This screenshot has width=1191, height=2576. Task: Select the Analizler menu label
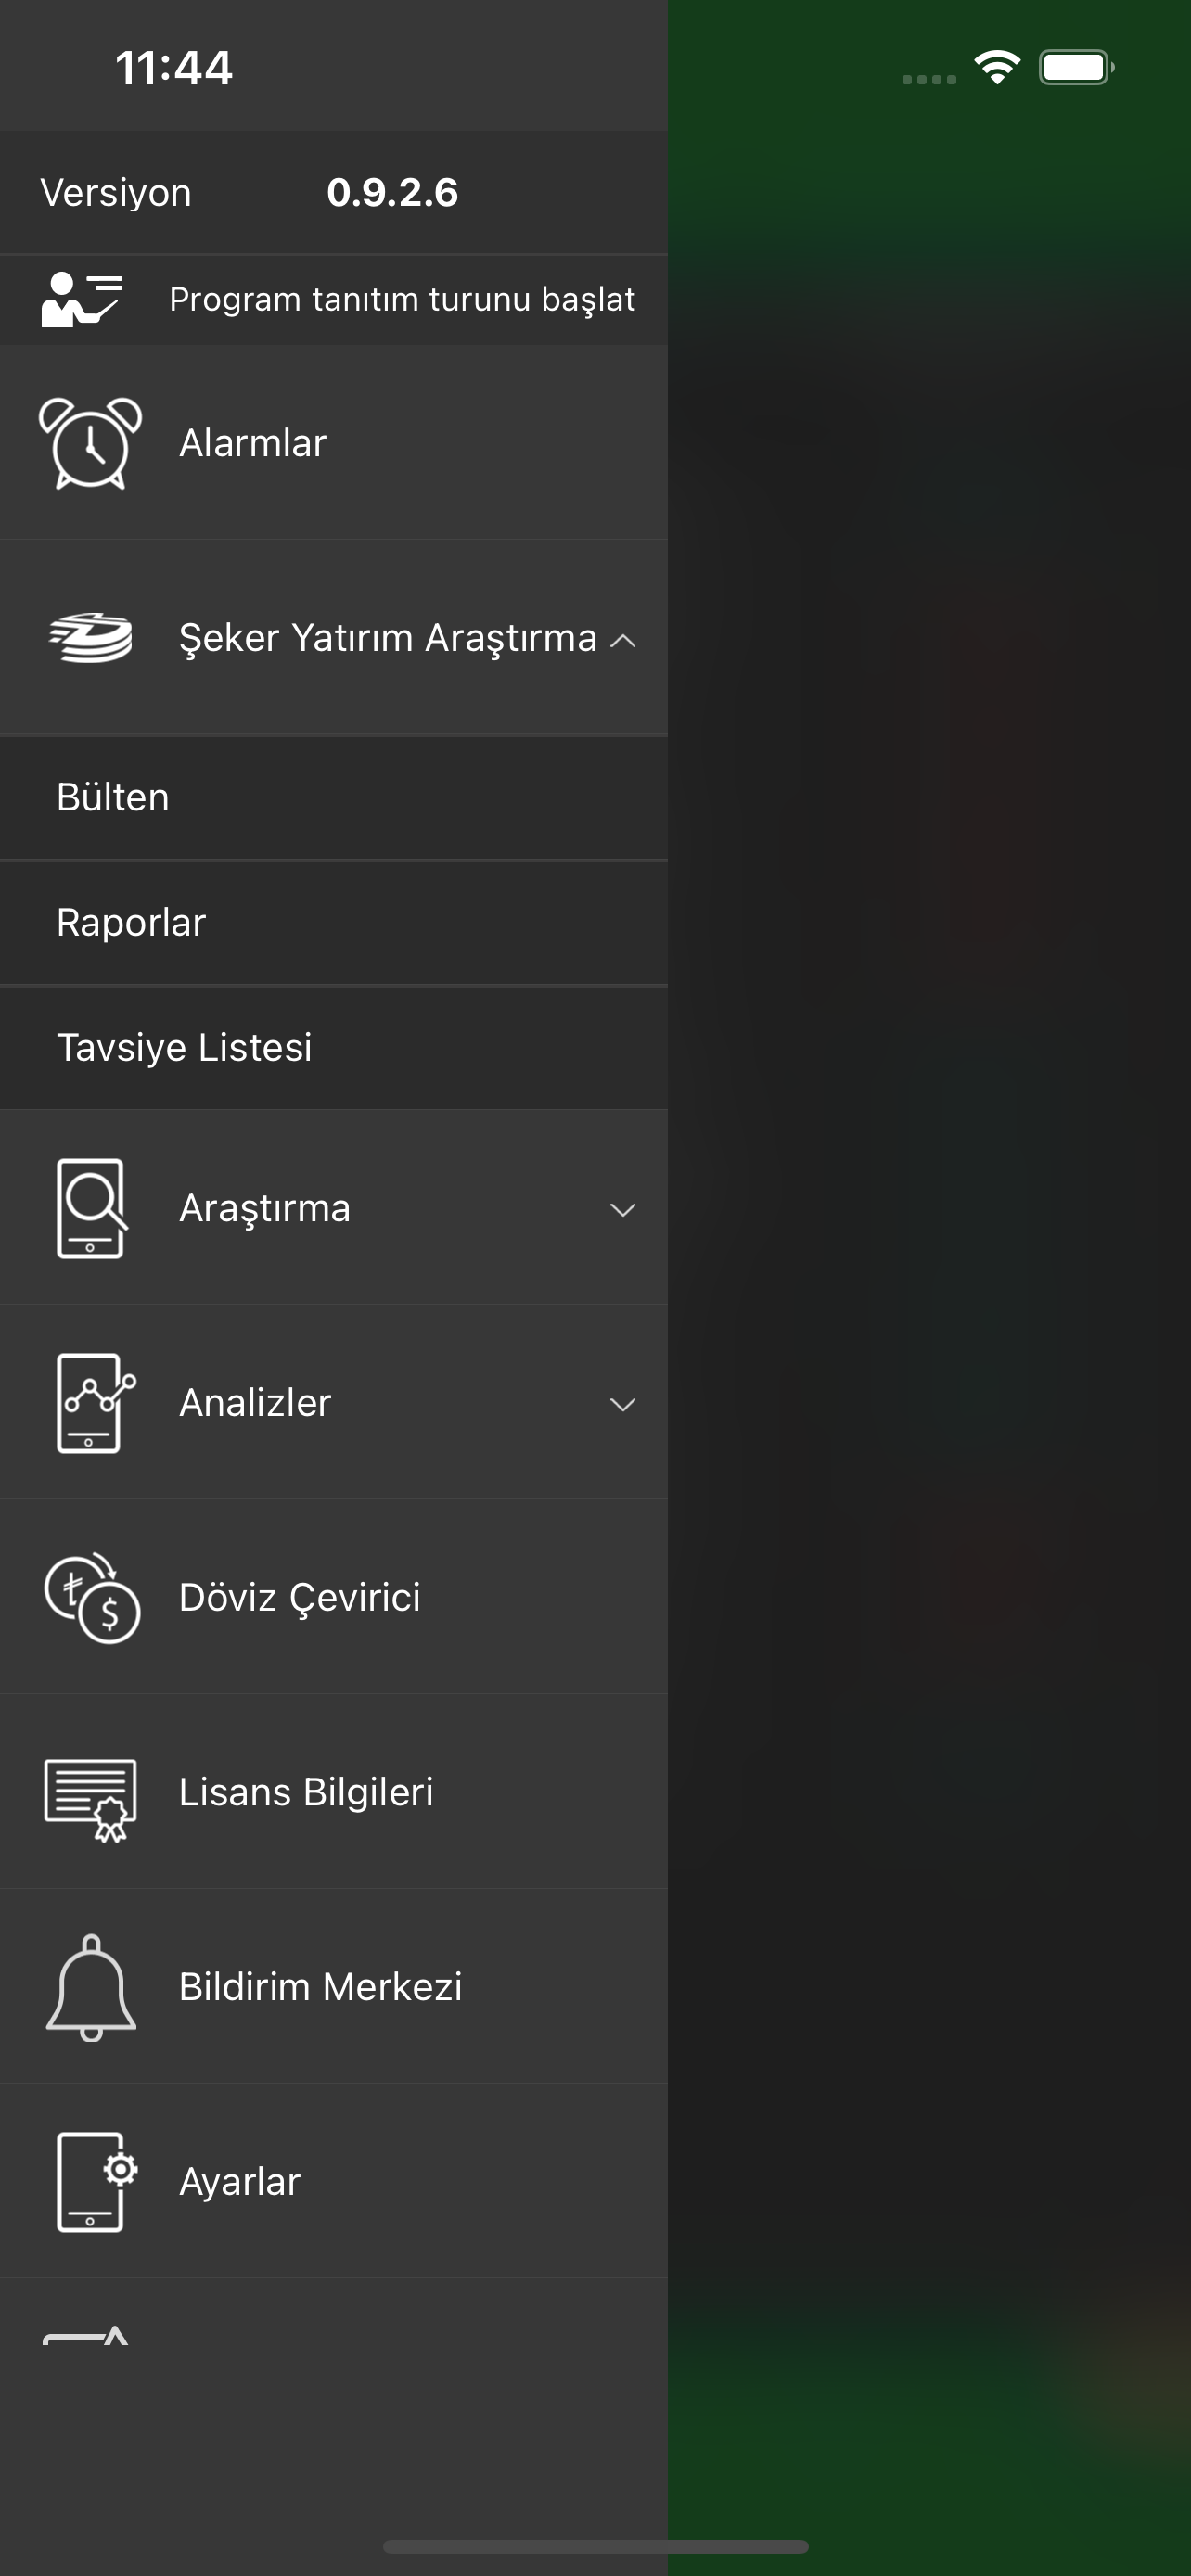(255, 1403)
